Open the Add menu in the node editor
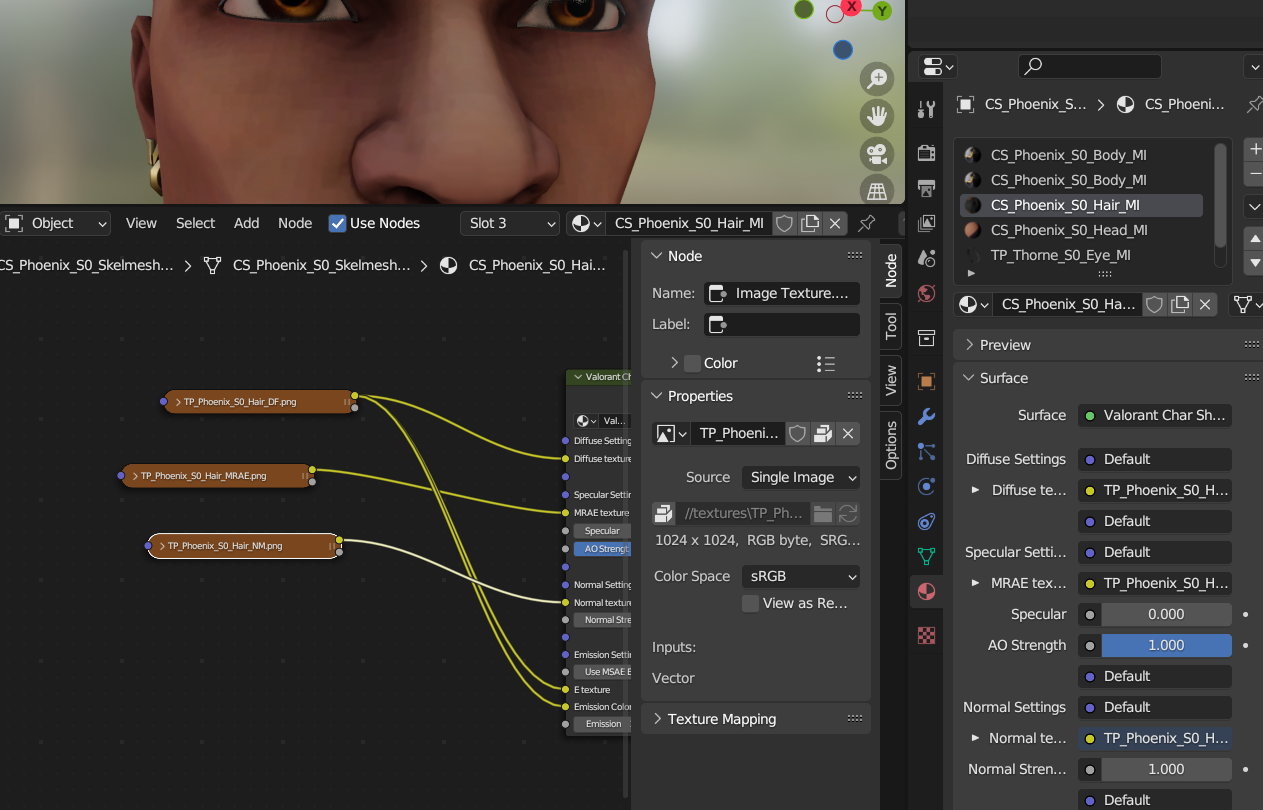 click(x=246, y=223)
